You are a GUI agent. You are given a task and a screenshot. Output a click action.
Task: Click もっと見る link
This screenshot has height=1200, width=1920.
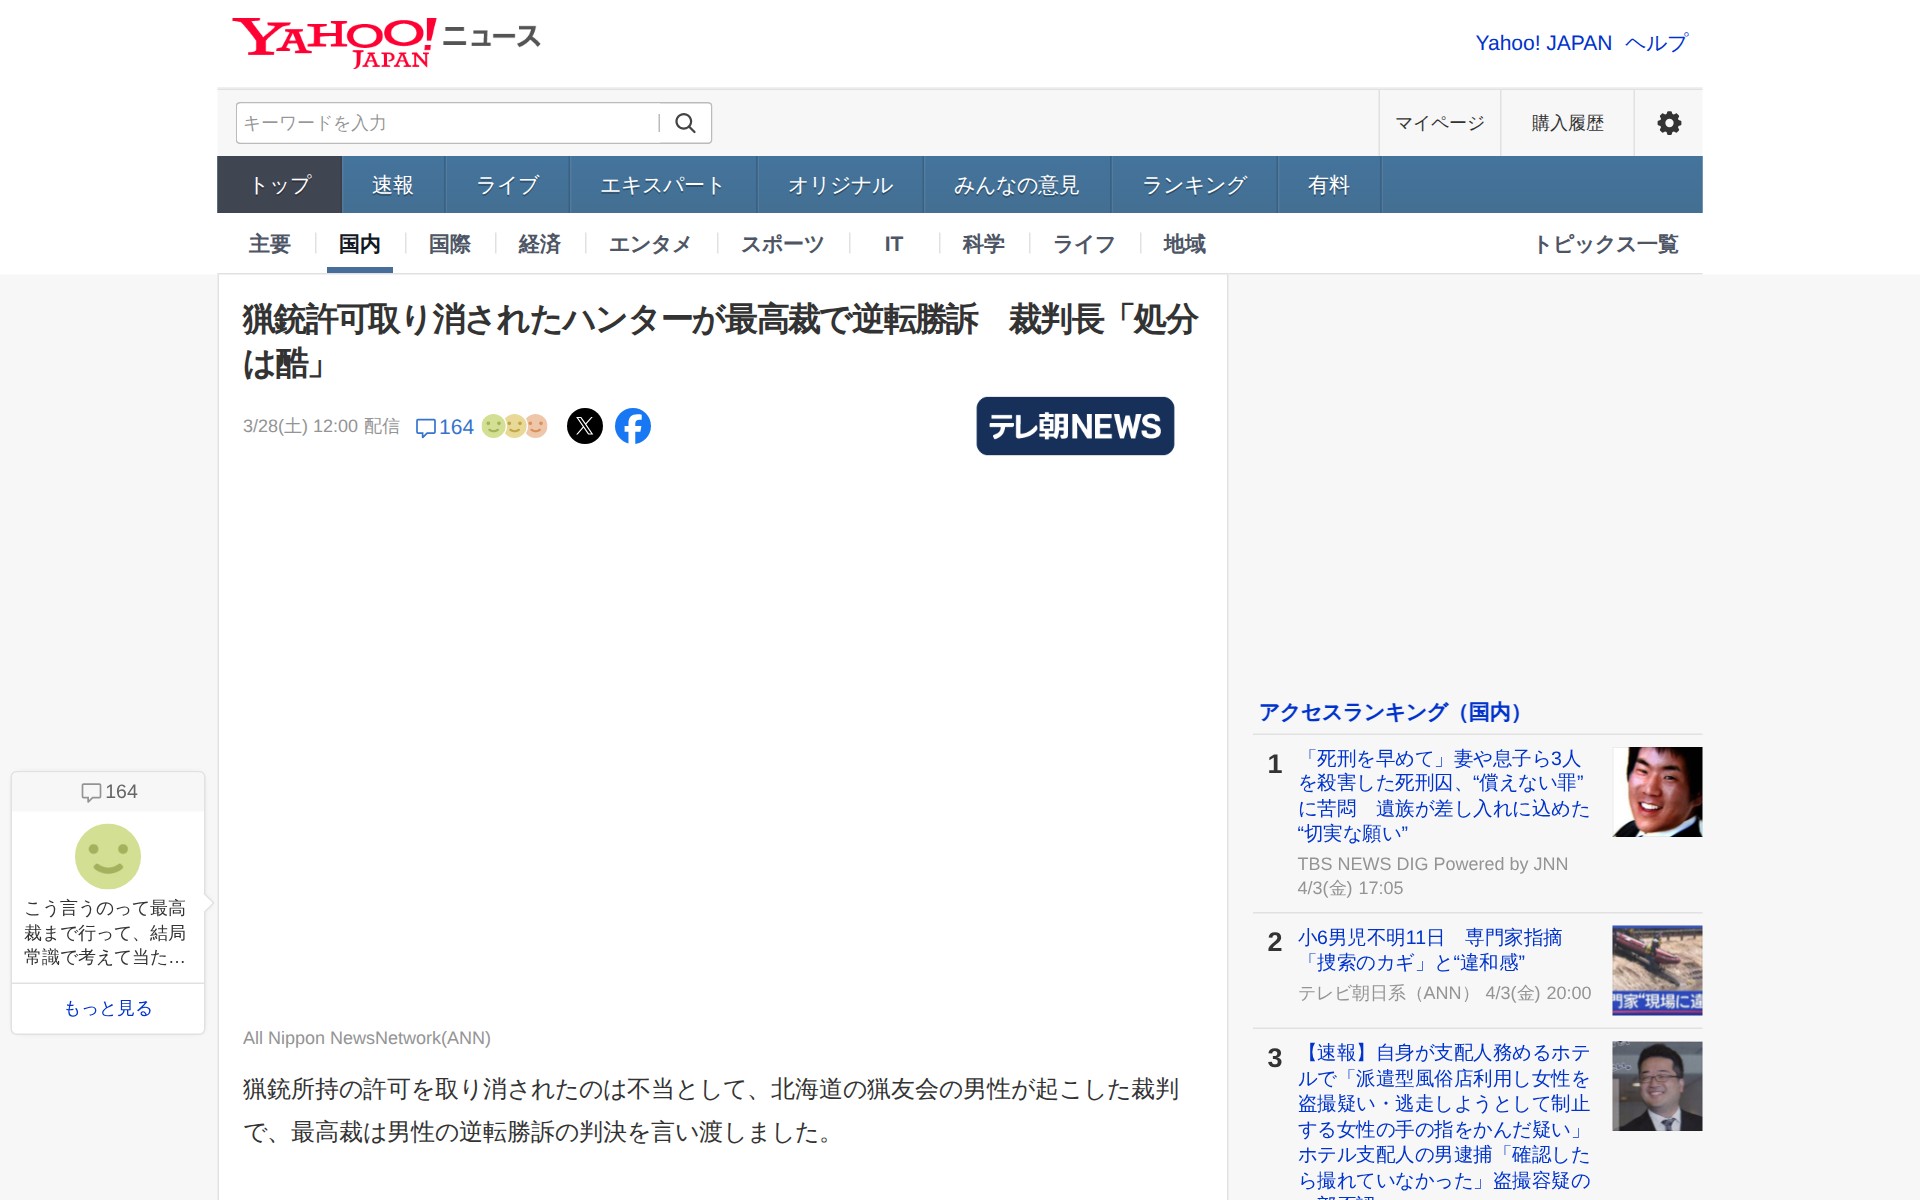click(108, 1008)
